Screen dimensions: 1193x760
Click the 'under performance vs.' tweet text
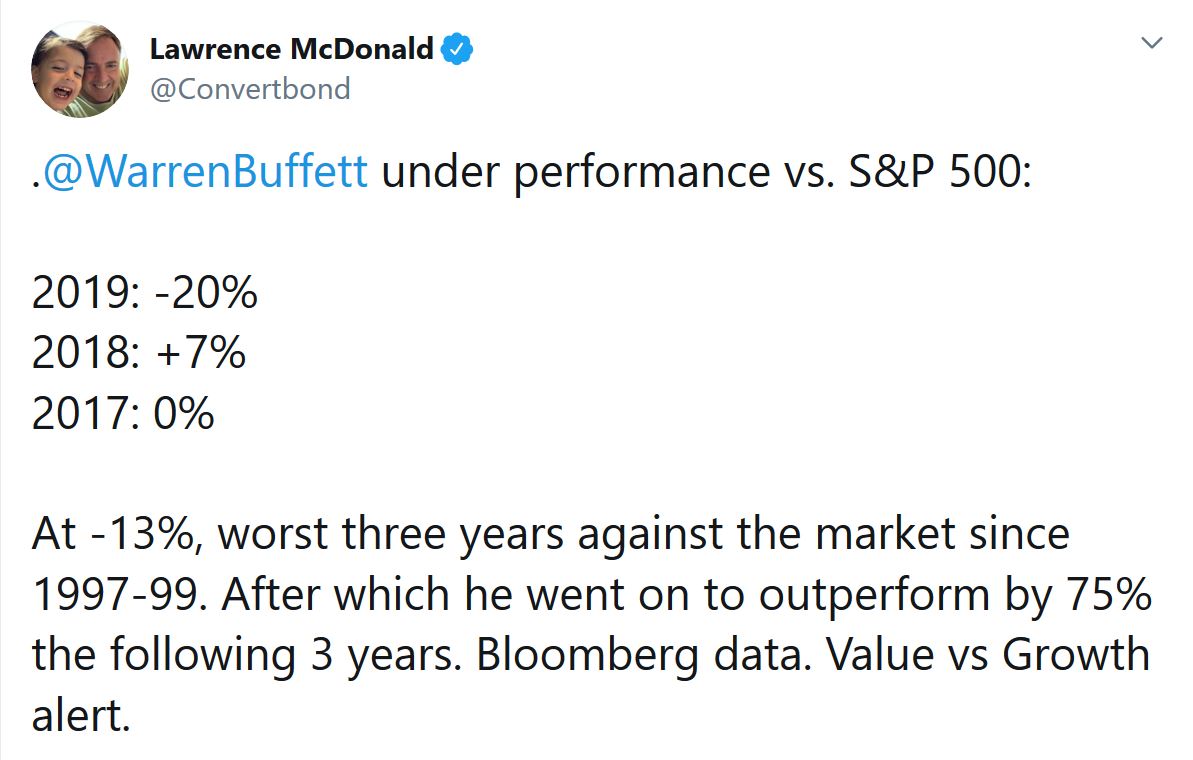pyautogui.click(x=608, y=173)
